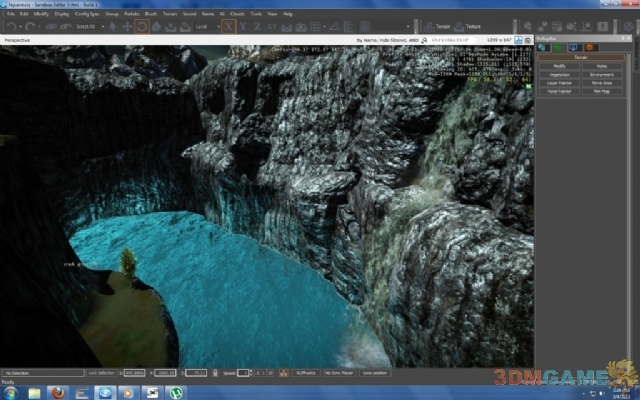Open the Terrain menu
640x400 pixels.
[170, 14]
